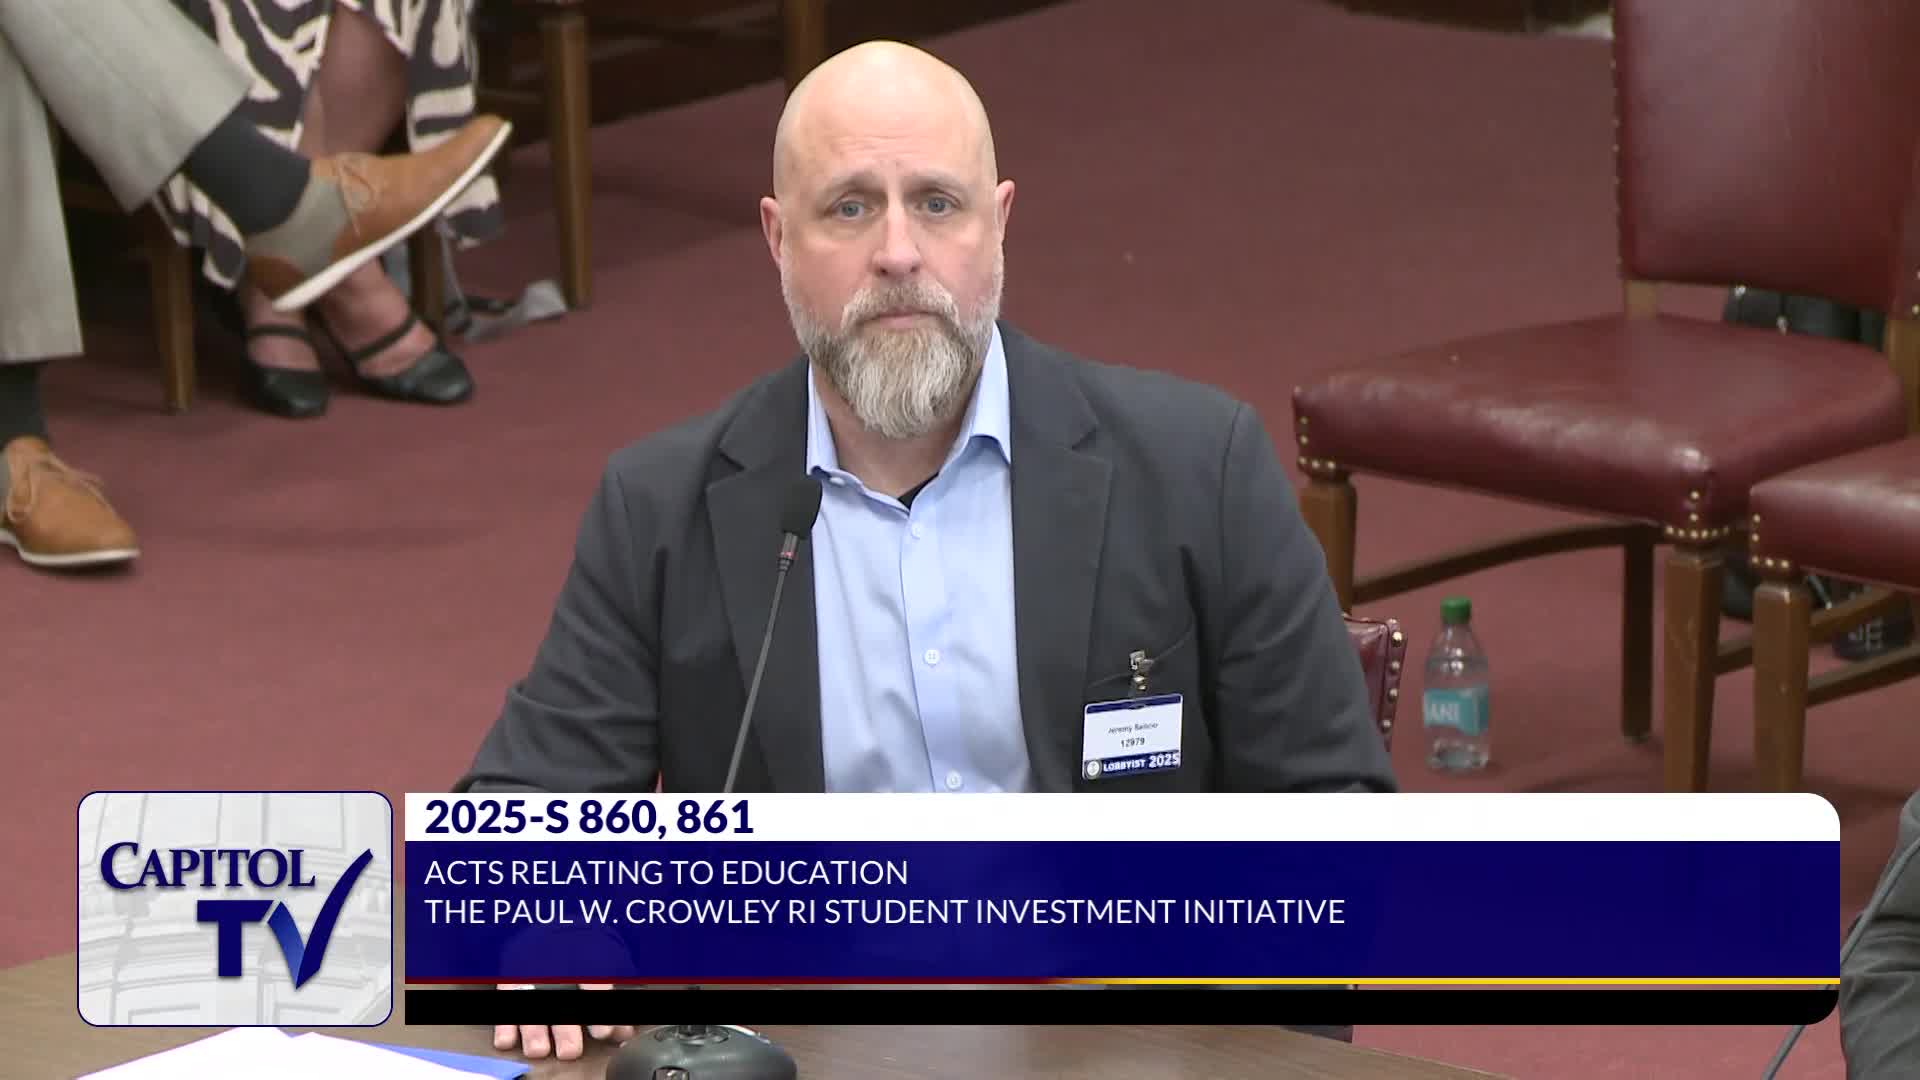Image resolution: width=1920 pixels, height=1080 pixels.
Task: Click the Lobbyist 2025 name badge
Action: pyautogui.click(x=1132, y=736)
